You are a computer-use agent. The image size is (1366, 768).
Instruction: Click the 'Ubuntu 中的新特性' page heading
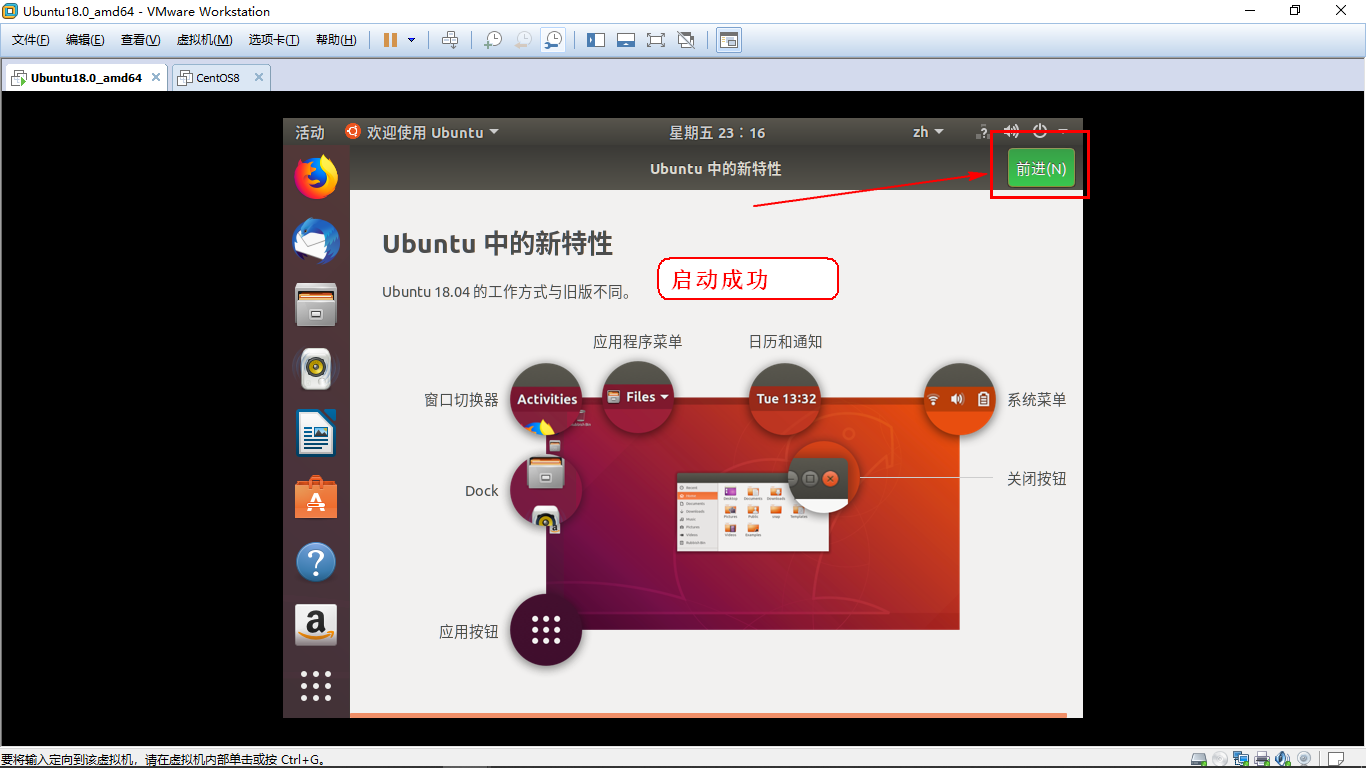pos(497,244)
